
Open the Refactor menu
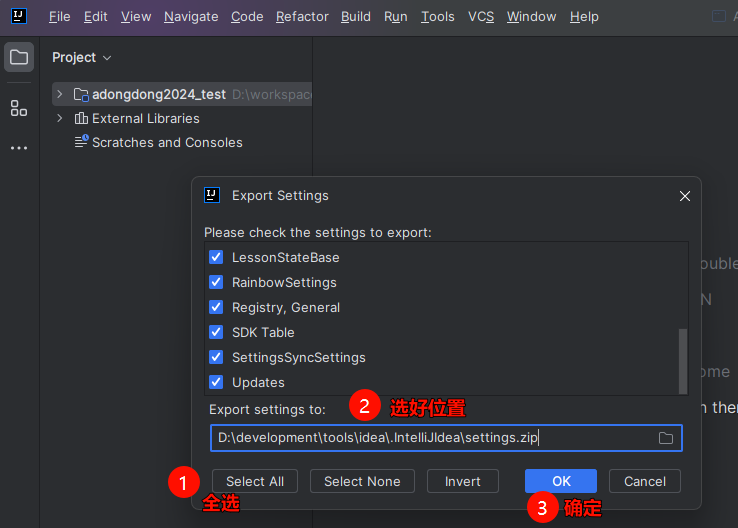(x=302, y=16)
